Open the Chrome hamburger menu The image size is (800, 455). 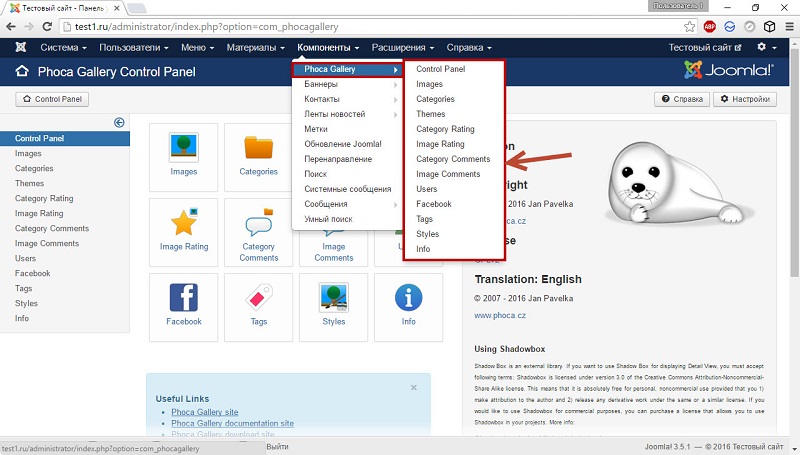tap(789, 27)
